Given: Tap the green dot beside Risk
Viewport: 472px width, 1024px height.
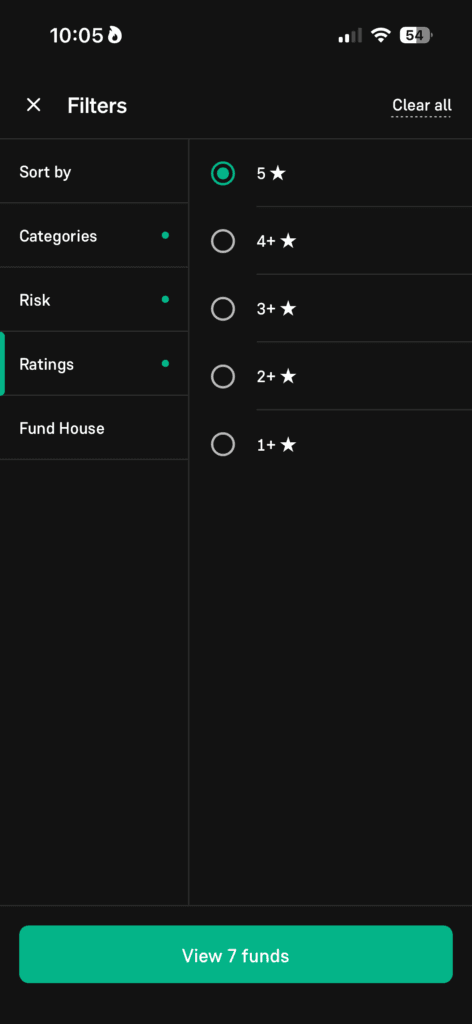Looking at the screenshot, I should pos(165,299).
